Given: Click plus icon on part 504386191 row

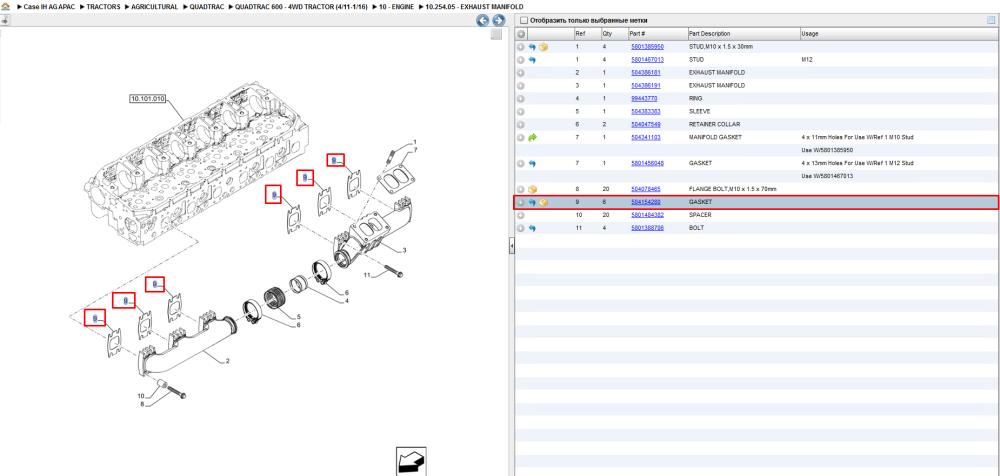Looking at the screenshot, I should point(521,86).
